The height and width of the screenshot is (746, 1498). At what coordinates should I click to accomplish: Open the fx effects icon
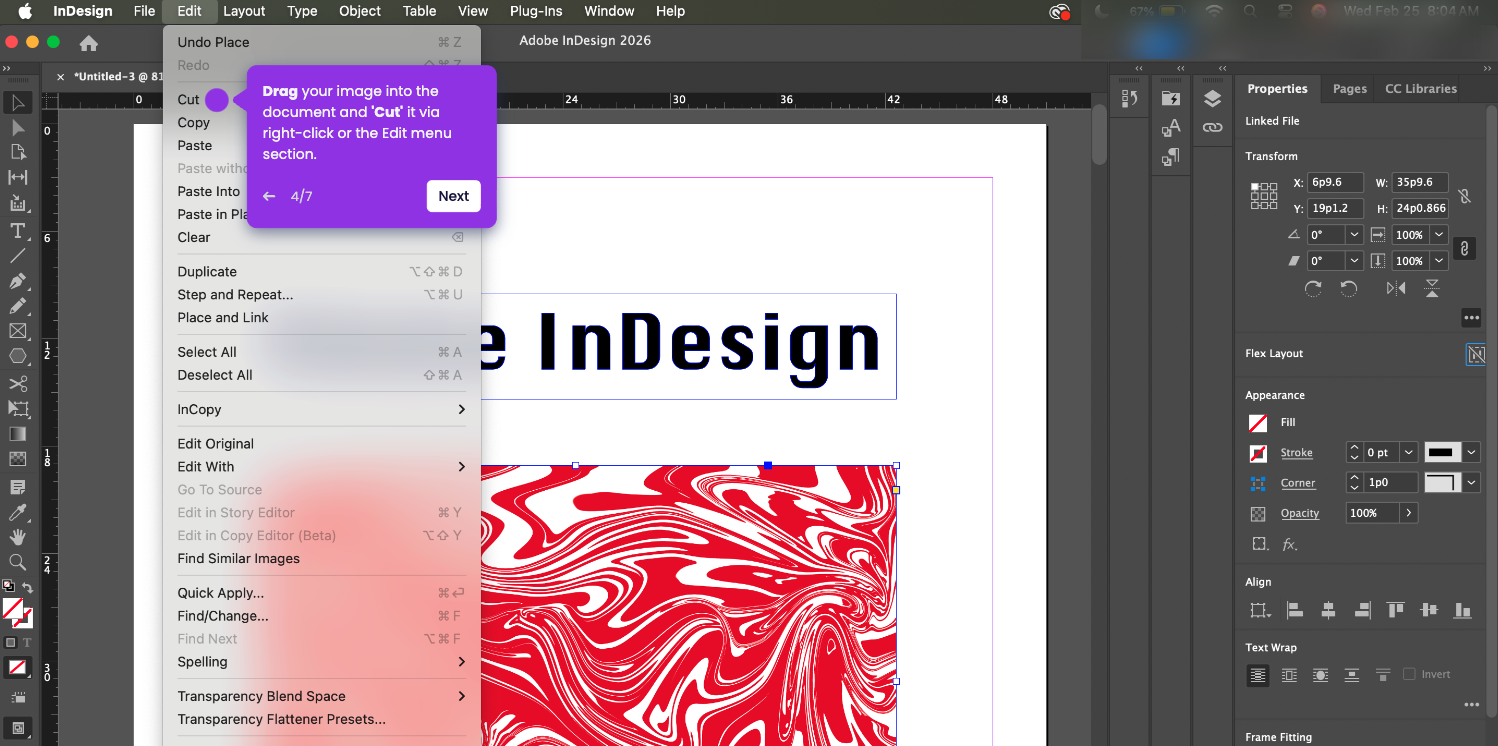pyautogui.click(x=1290, y=545)
